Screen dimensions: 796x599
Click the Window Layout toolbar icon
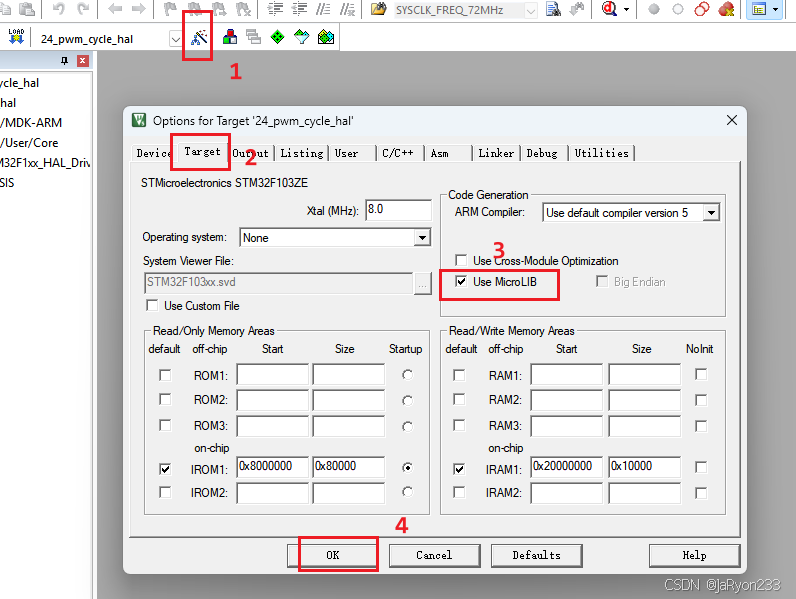pos(759,9)
